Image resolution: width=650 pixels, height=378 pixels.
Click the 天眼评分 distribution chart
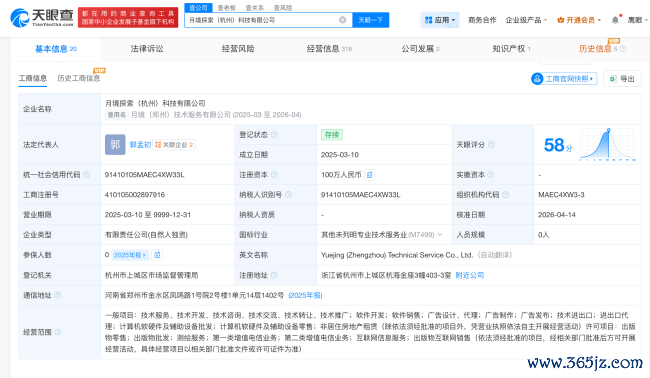608,145
